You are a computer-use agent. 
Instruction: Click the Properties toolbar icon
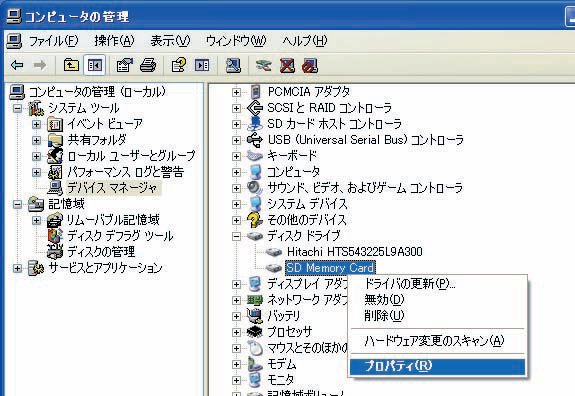click(125, 66)
